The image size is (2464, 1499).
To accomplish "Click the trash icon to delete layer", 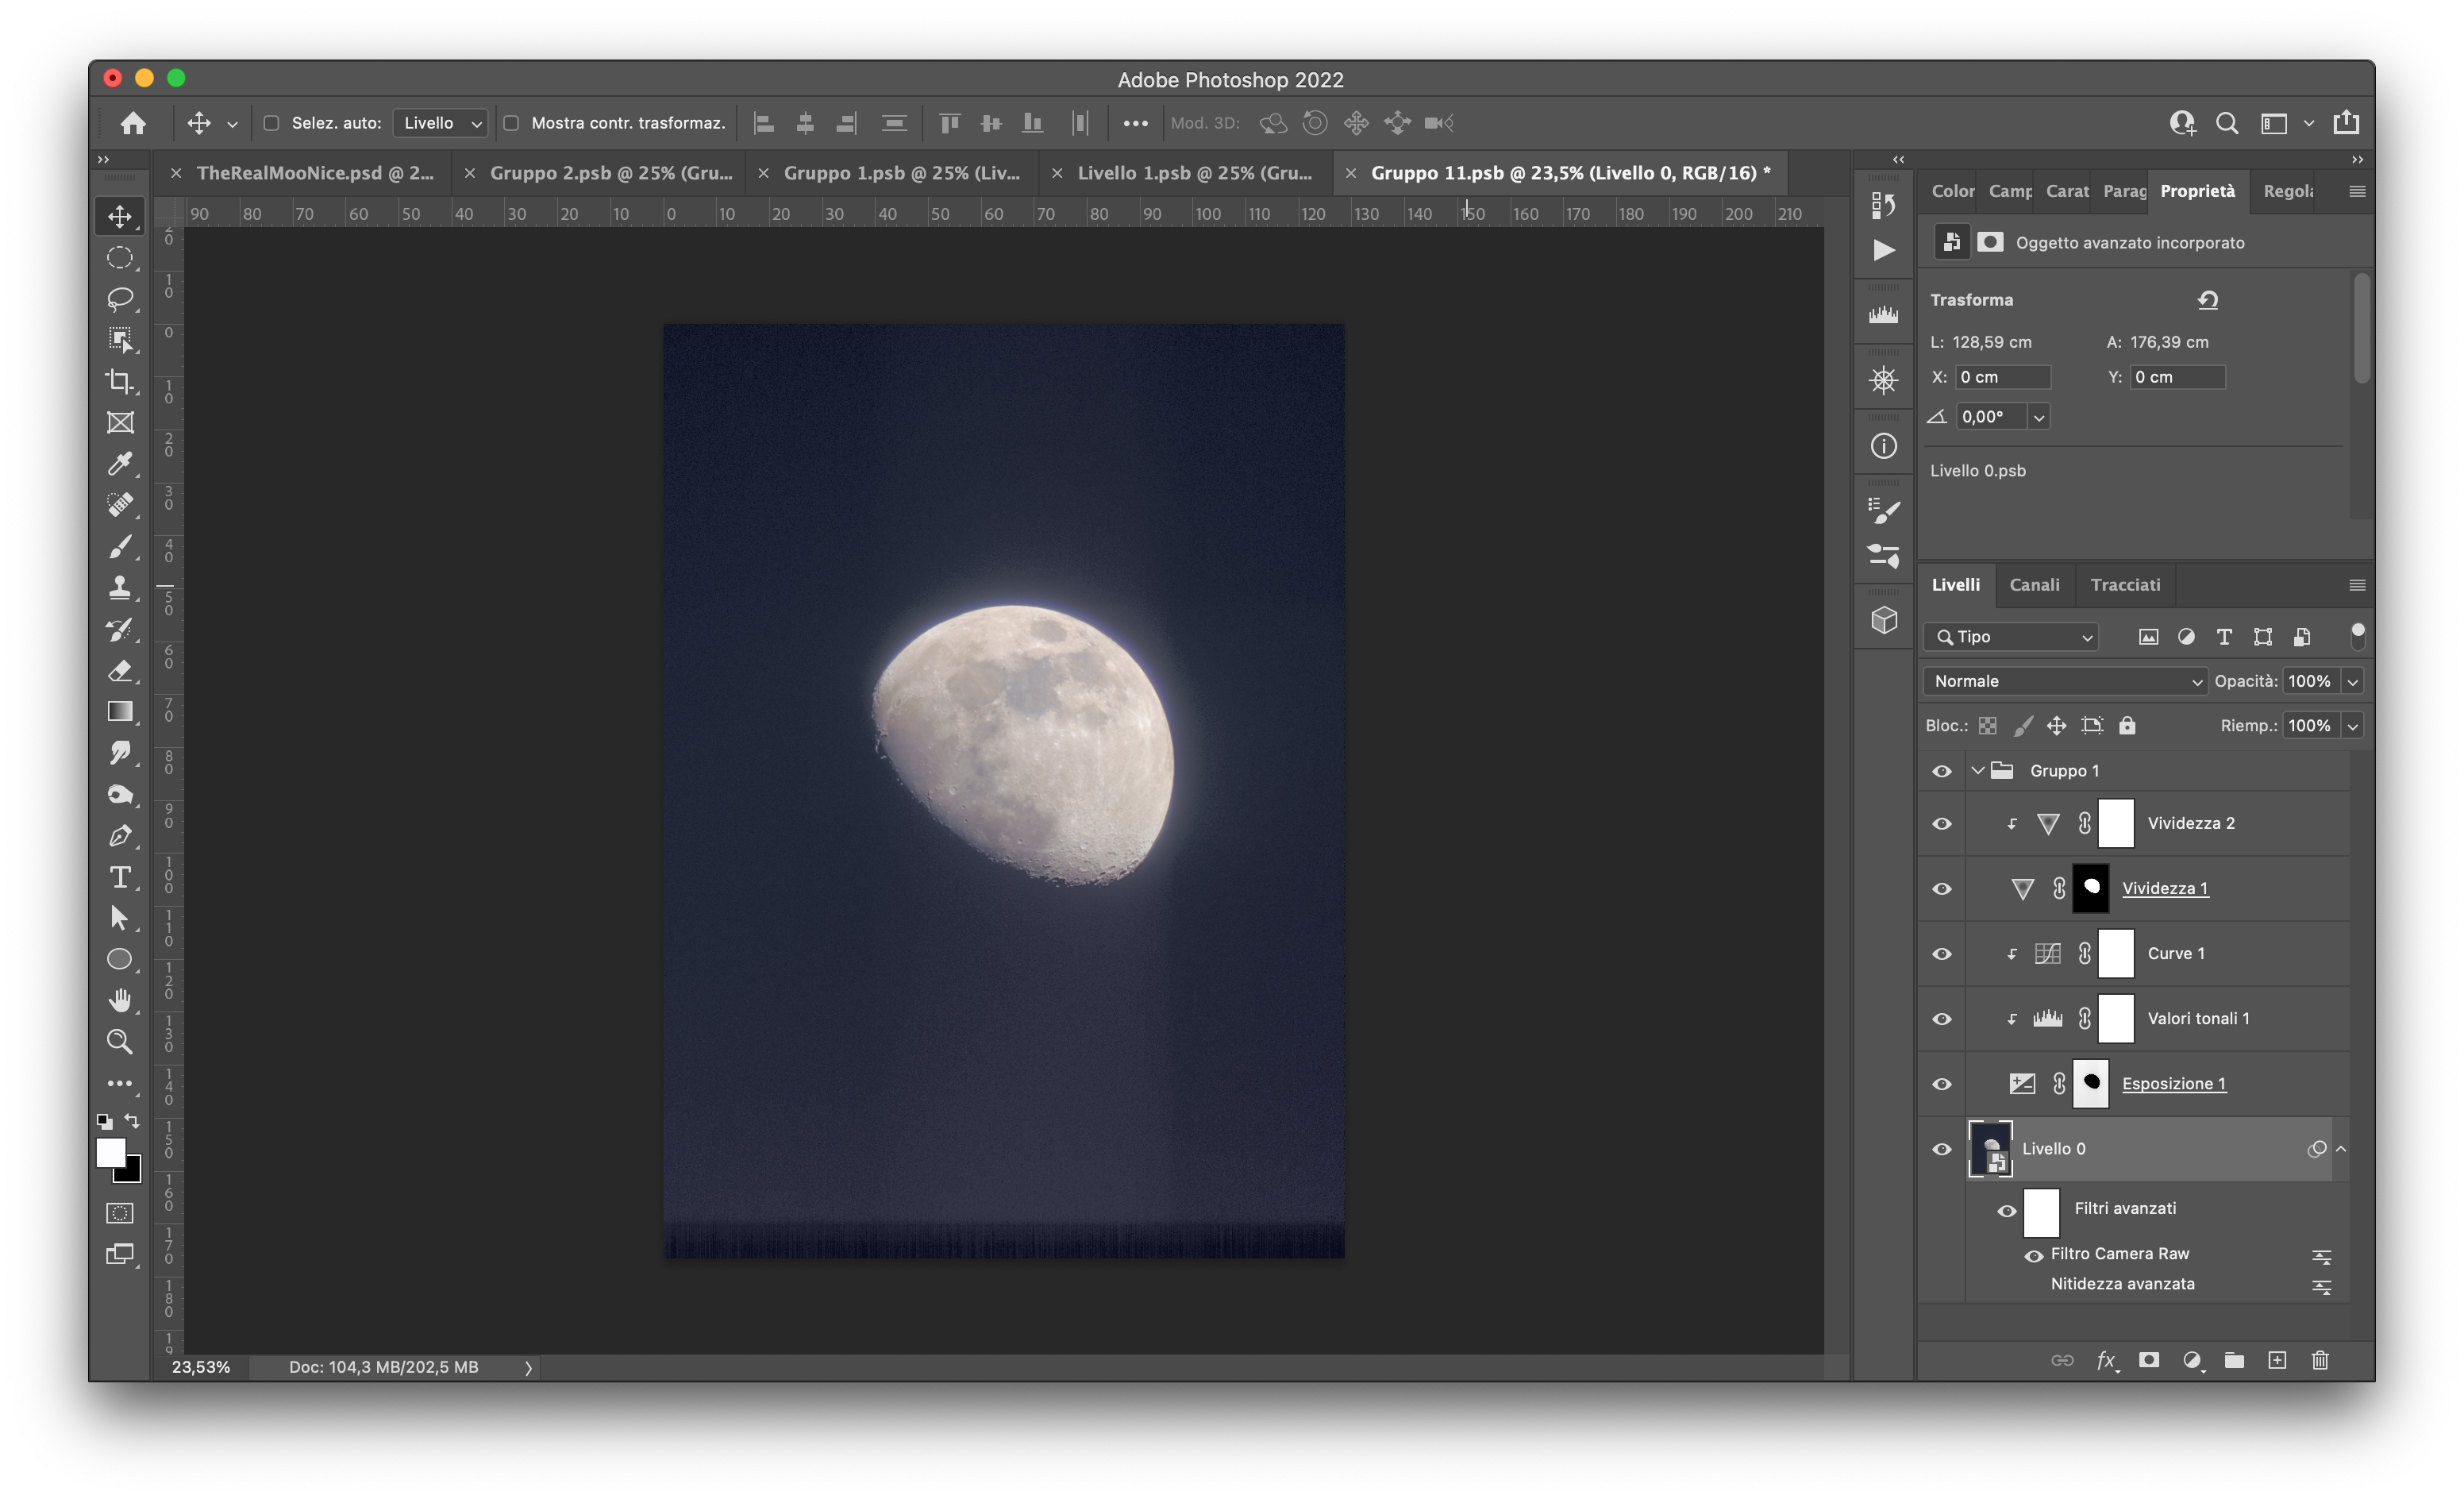I will (2321, 1360).
